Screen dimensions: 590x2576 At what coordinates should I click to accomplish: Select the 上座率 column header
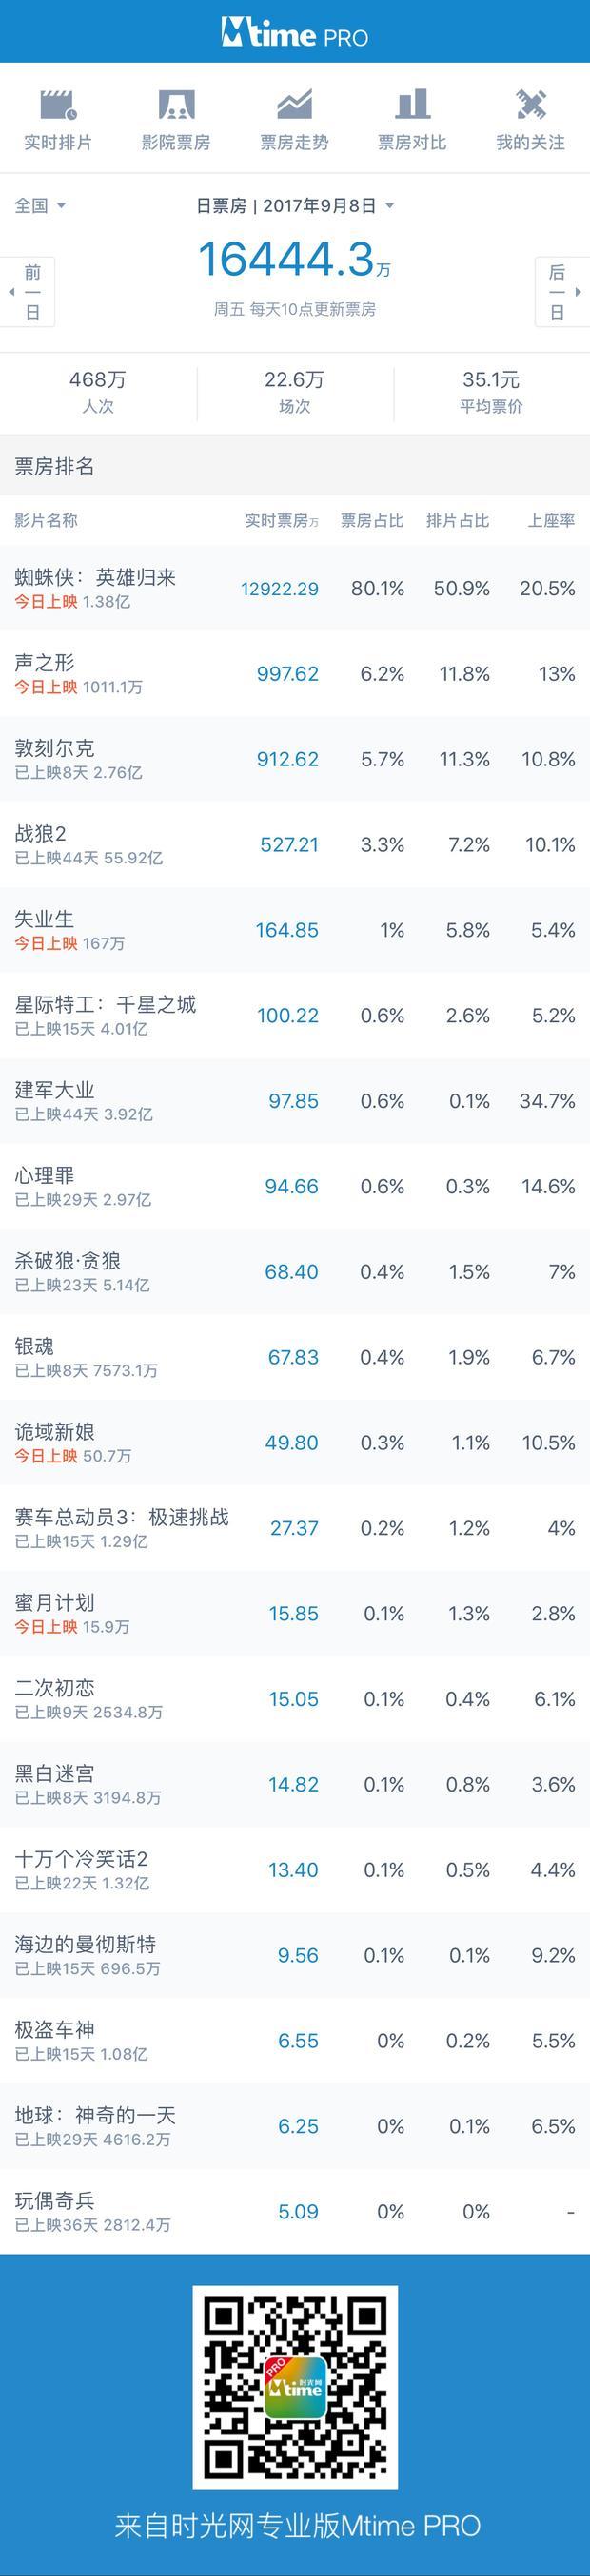pyautogui.click(x=551, y=520)
